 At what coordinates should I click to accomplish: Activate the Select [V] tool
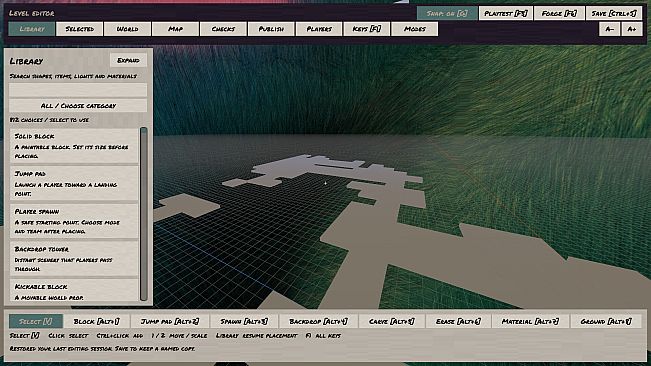pyautogui.click(x=36, y=321)
